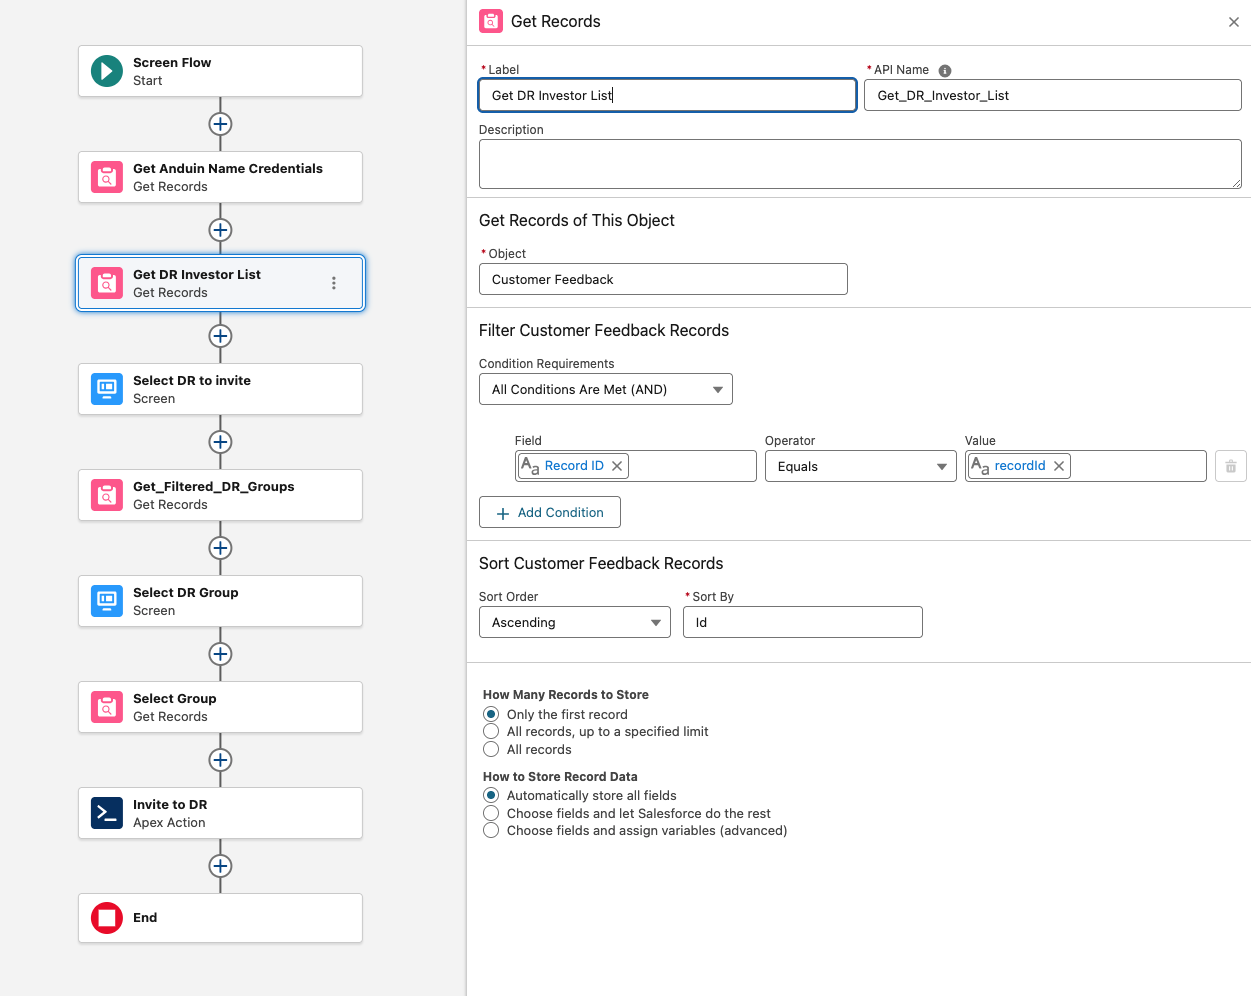Click the Select DR to invite screen icon
Screen dimensions: 1251x996
click(107, 389)
